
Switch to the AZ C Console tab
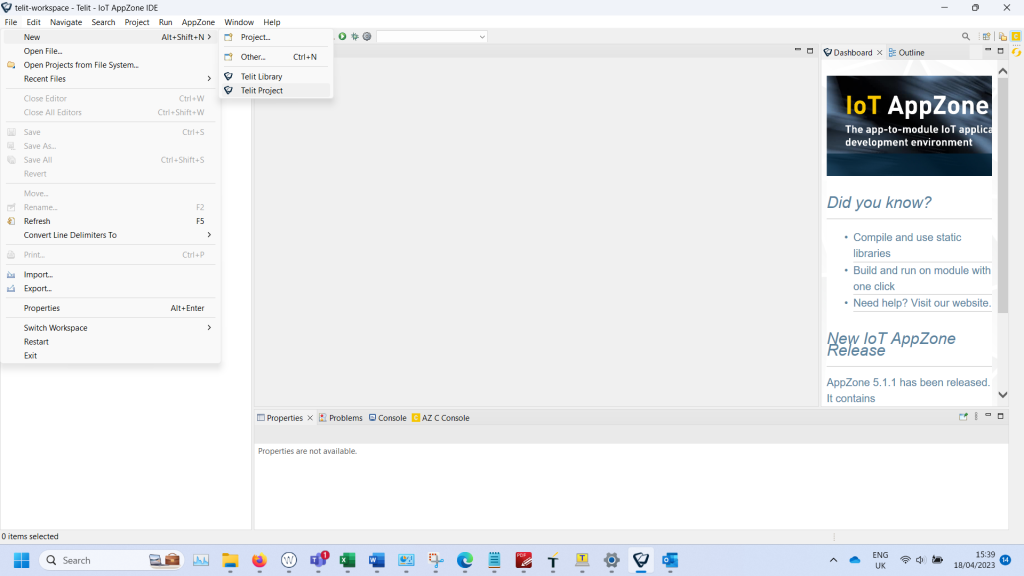tap(441, 418)
